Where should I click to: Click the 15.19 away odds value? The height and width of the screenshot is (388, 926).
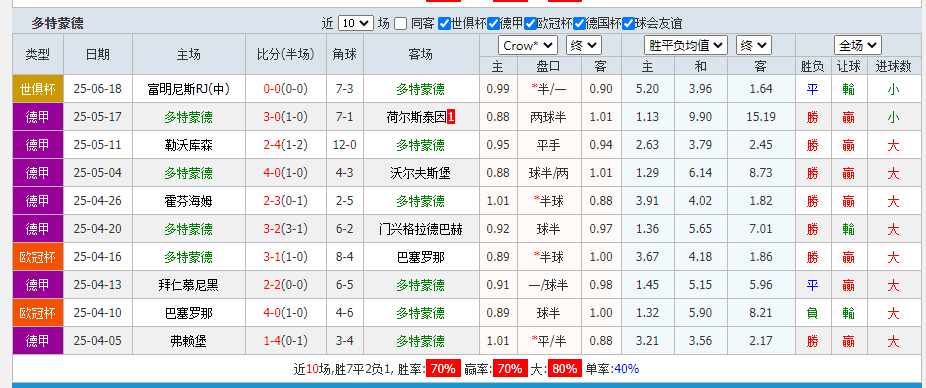click(x=761, y=117)
